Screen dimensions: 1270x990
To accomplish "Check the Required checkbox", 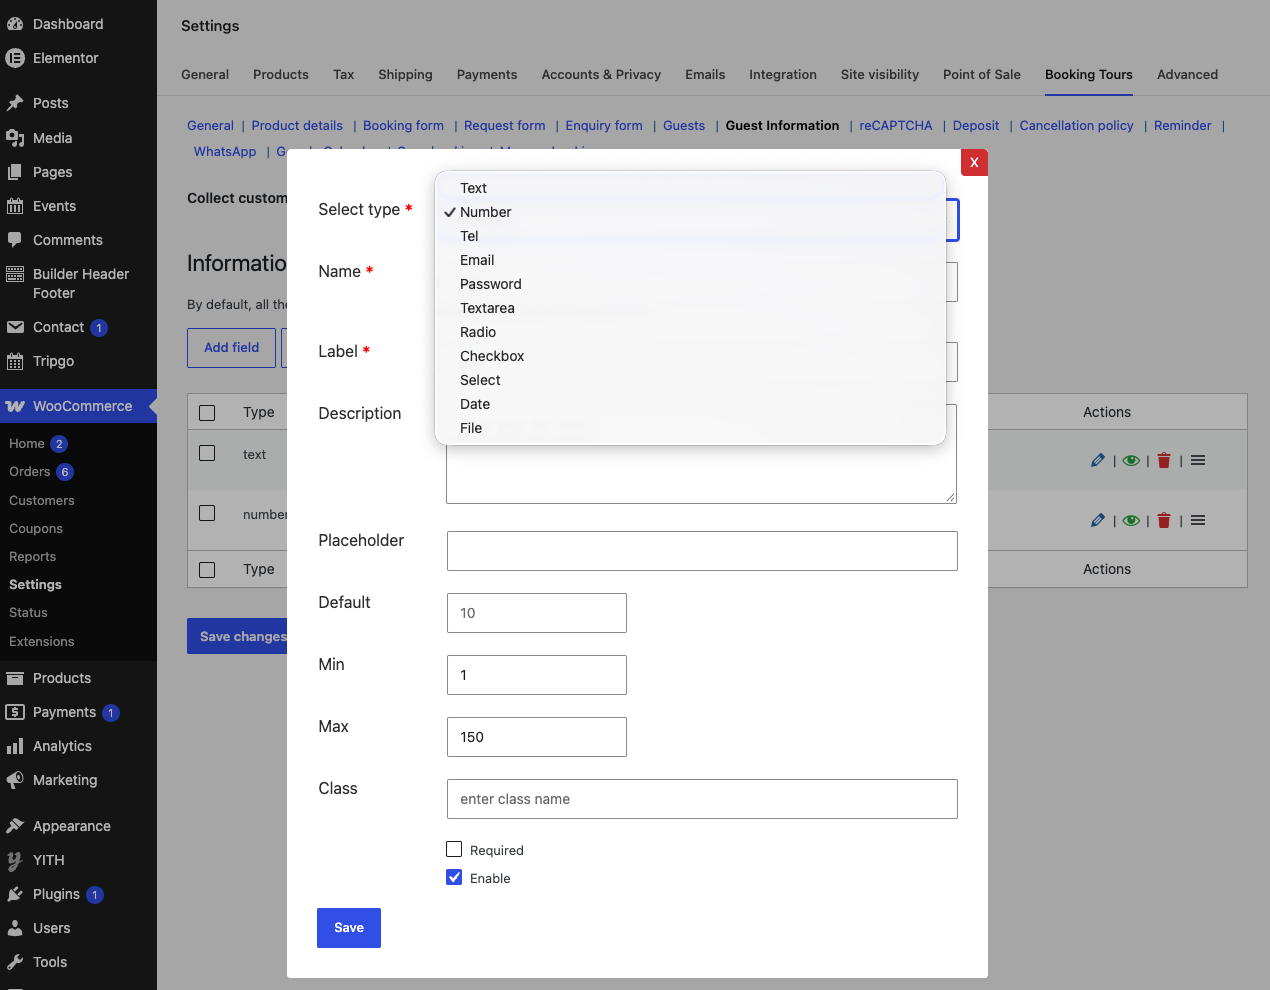I will pos(454,849).
